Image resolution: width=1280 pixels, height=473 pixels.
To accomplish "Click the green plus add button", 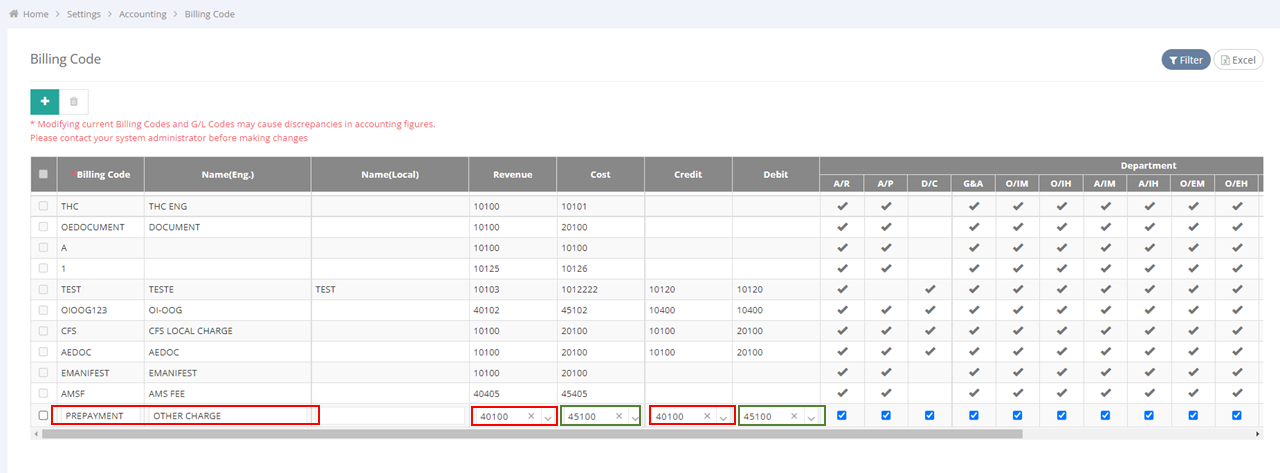I will pyautogui.click(x=44, y=101).
